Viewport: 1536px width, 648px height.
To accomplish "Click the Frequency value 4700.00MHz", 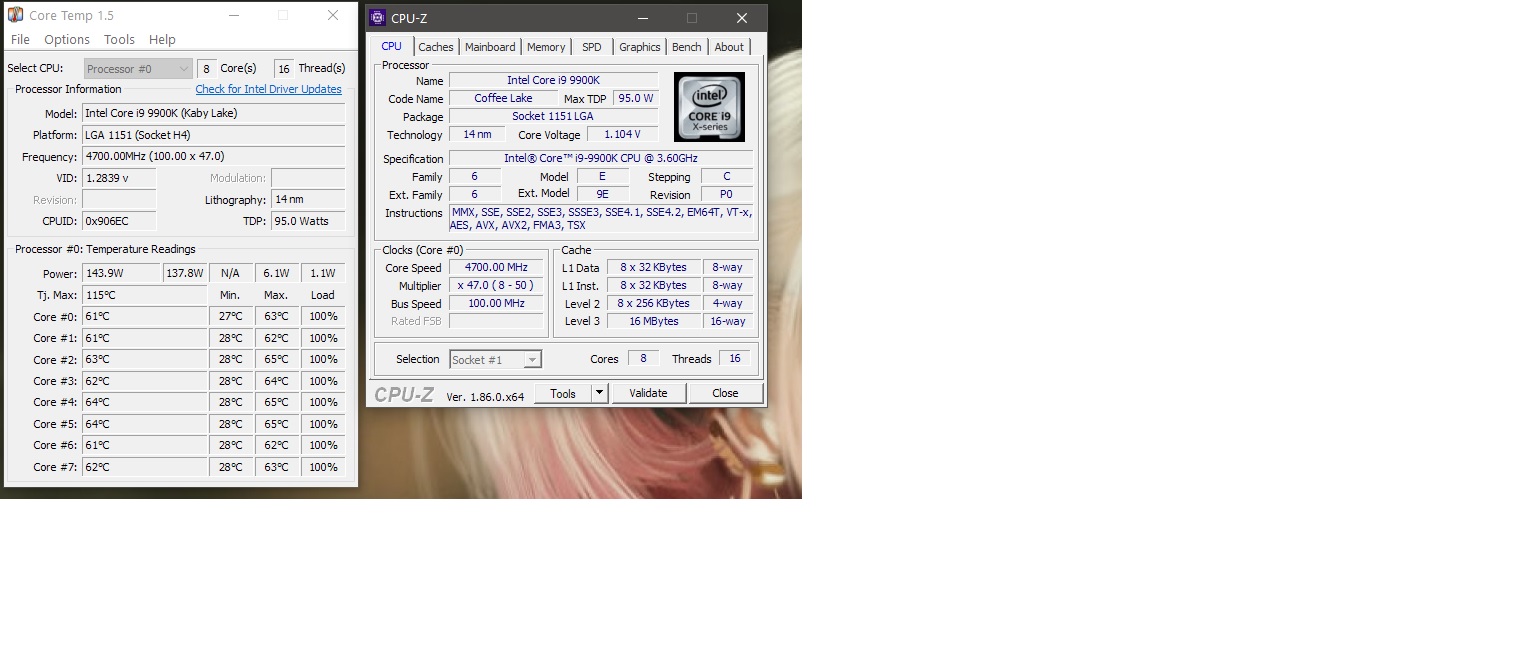I will 213,156.
